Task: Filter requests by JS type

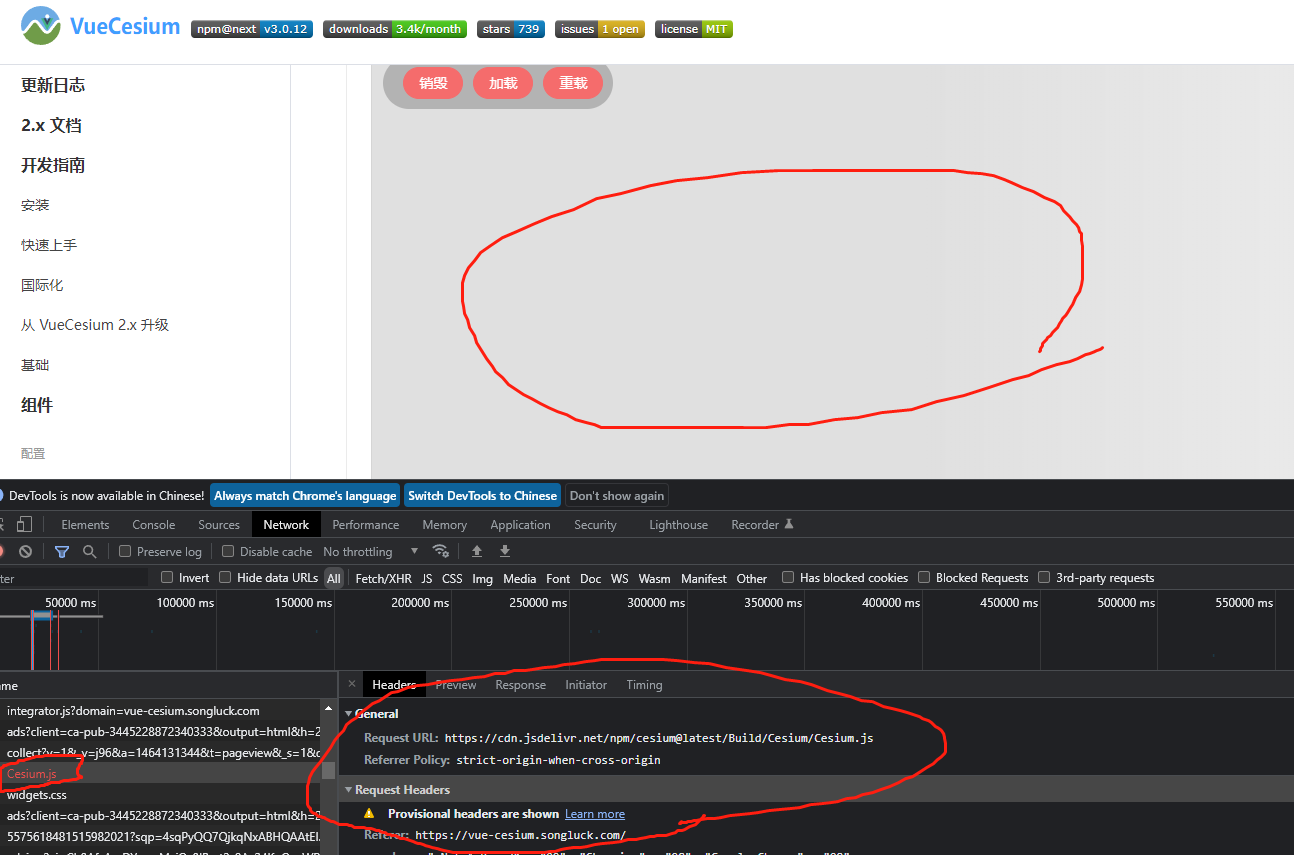Action: coord(427,578)
